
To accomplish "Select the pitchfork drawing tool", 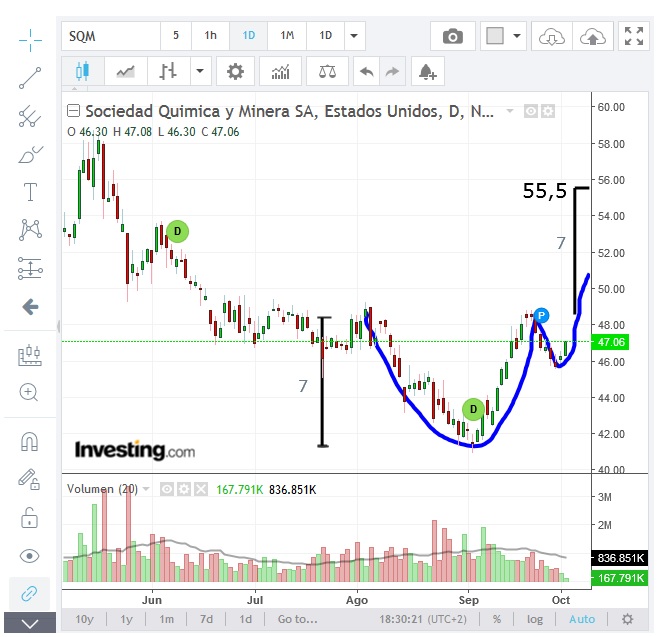I will coord(30,116).
